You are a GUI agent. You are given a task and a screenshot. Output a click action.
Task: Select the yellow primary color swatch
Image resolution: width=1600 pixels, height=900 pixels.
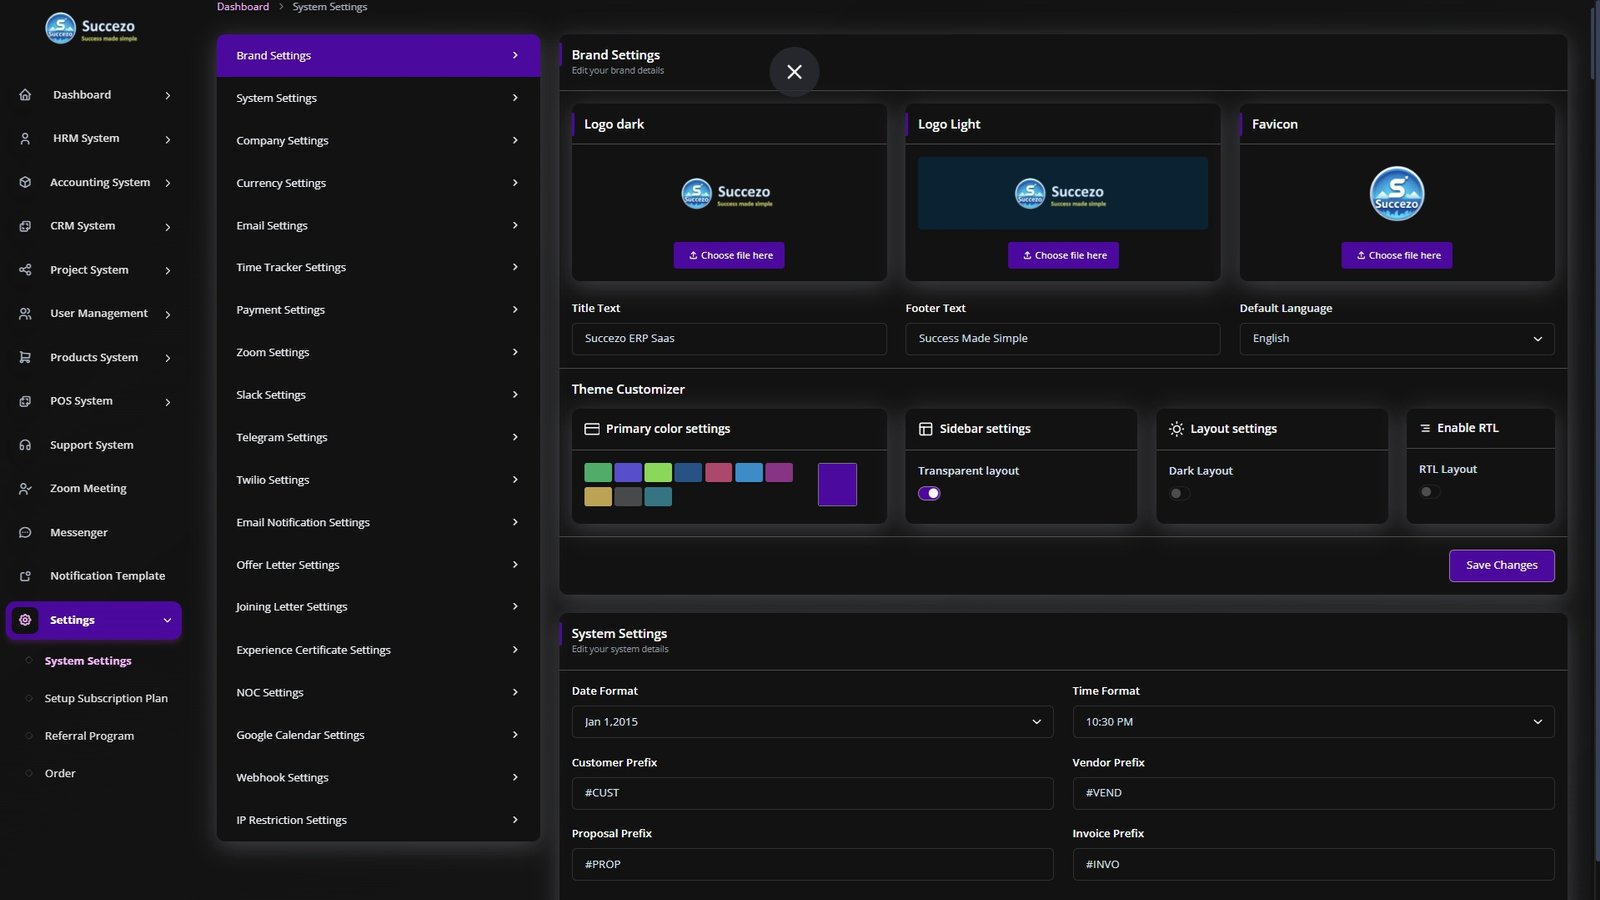(x=598, y=496)
